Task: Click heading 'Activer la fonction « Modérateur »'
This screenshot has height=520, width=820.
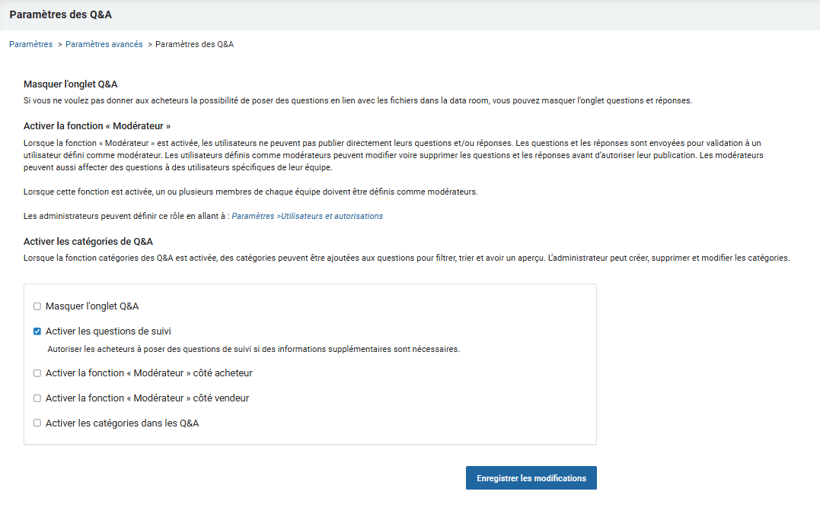Action: (97, 126)
